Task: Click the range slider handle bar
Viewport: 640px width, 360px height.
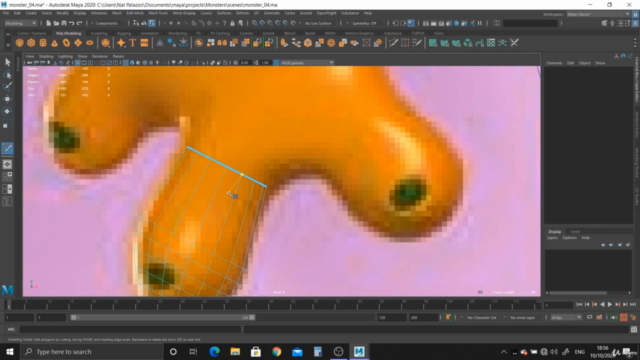Action: click(x=162, y=318)
